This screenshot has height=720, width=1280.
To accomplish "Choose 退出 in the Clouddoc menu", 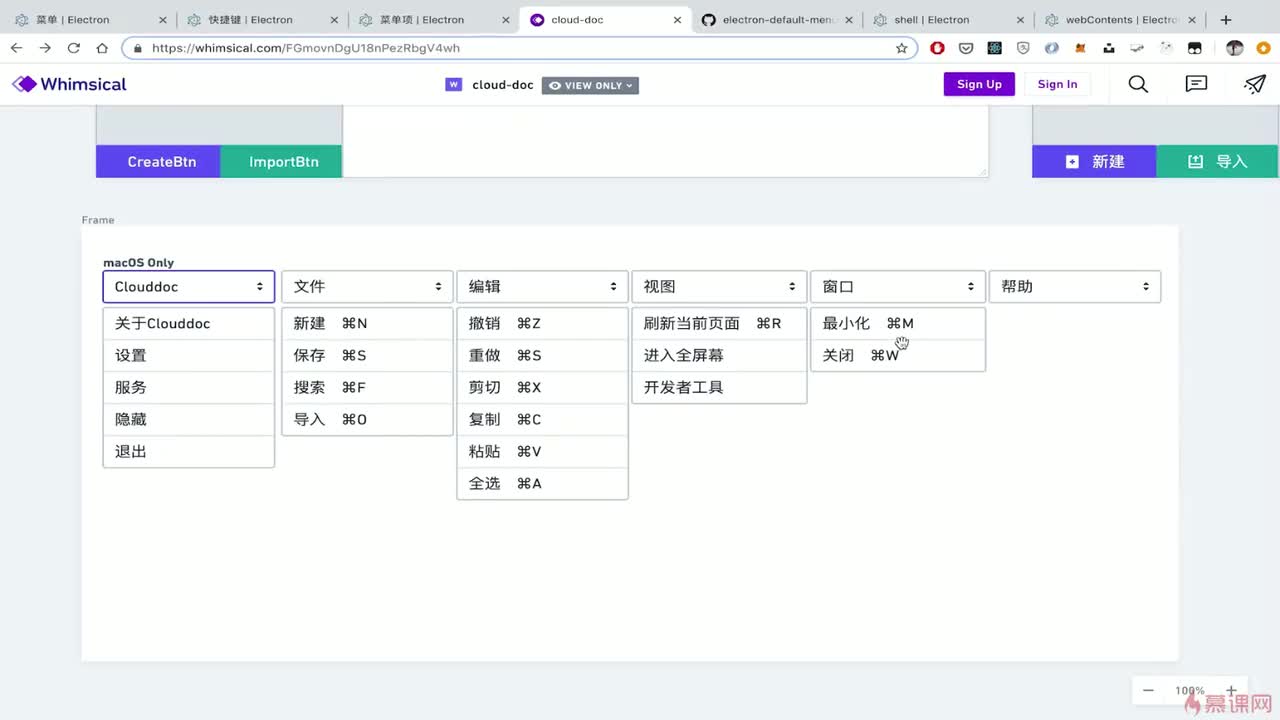I will click(188, 451).
